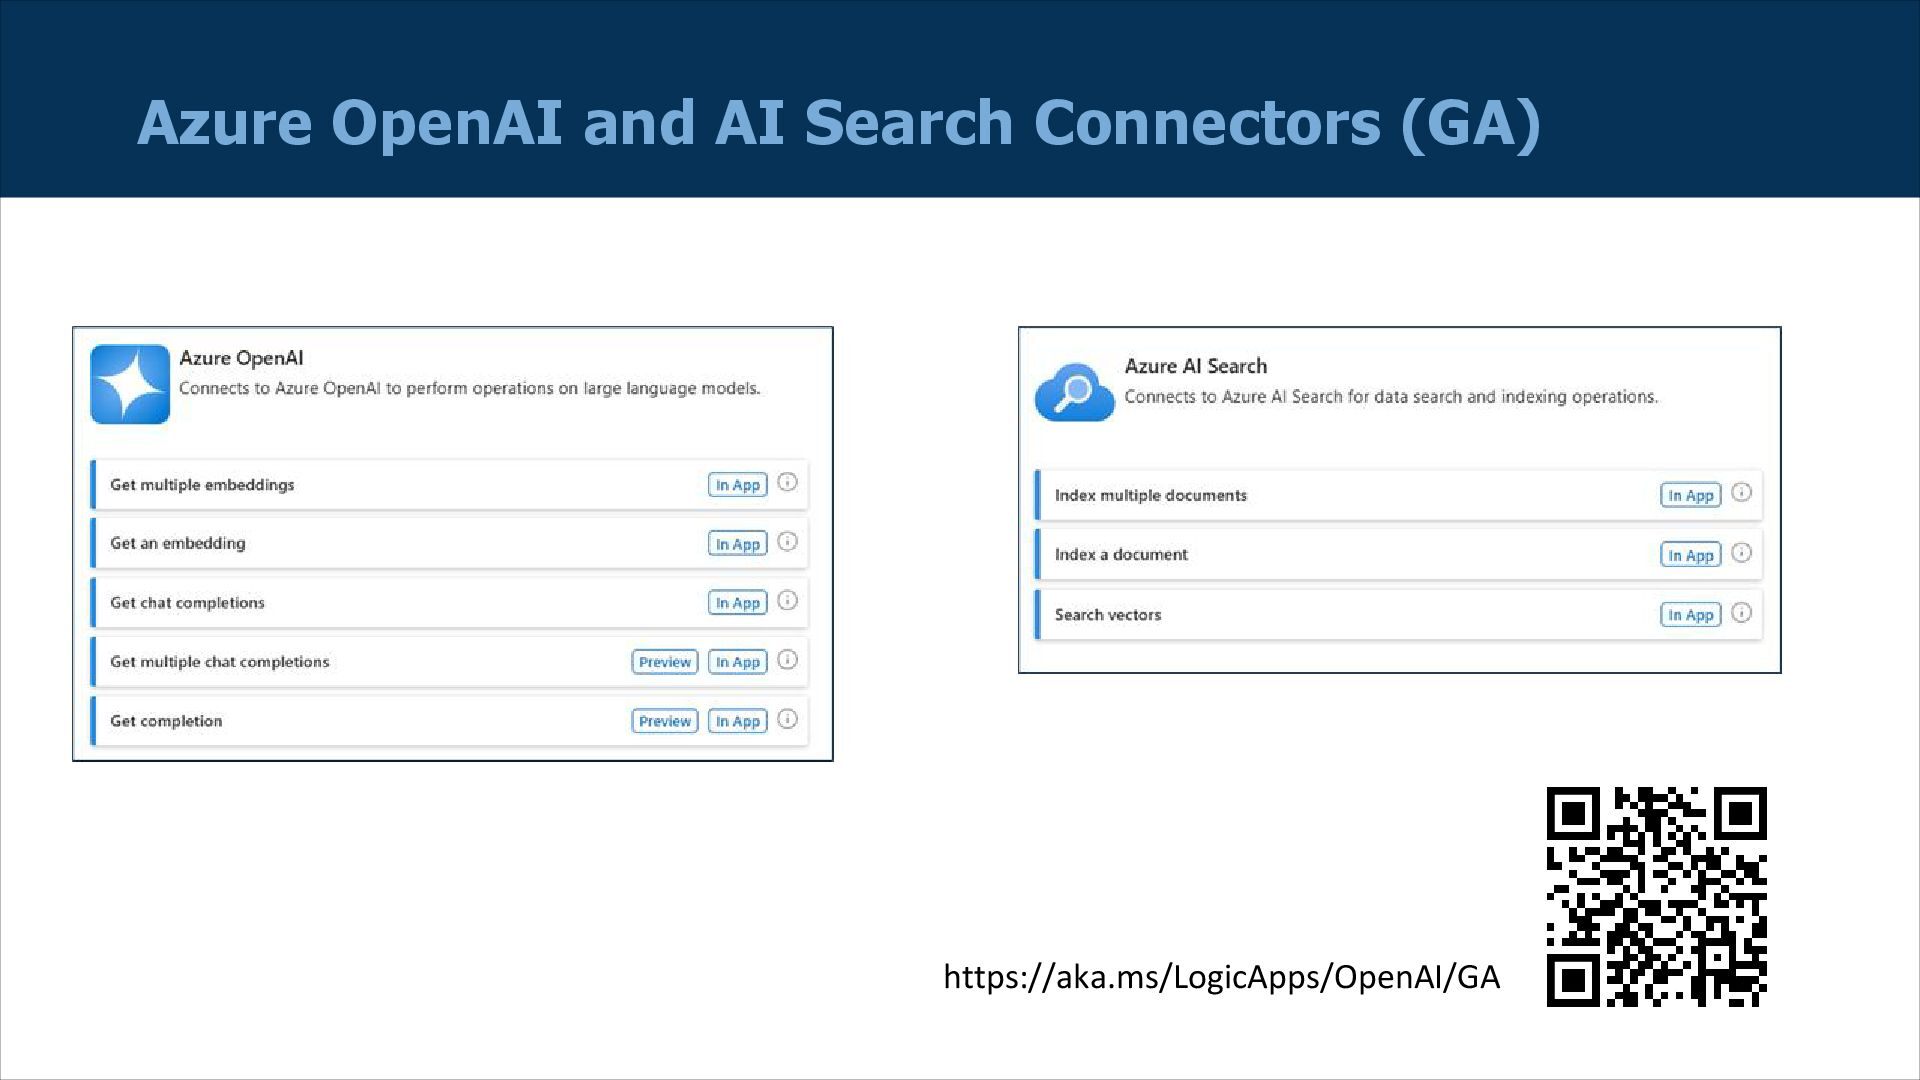Open info icon for Get multiple embeddings
This screenshot has width=1920, height=1080.
(787, 483)
